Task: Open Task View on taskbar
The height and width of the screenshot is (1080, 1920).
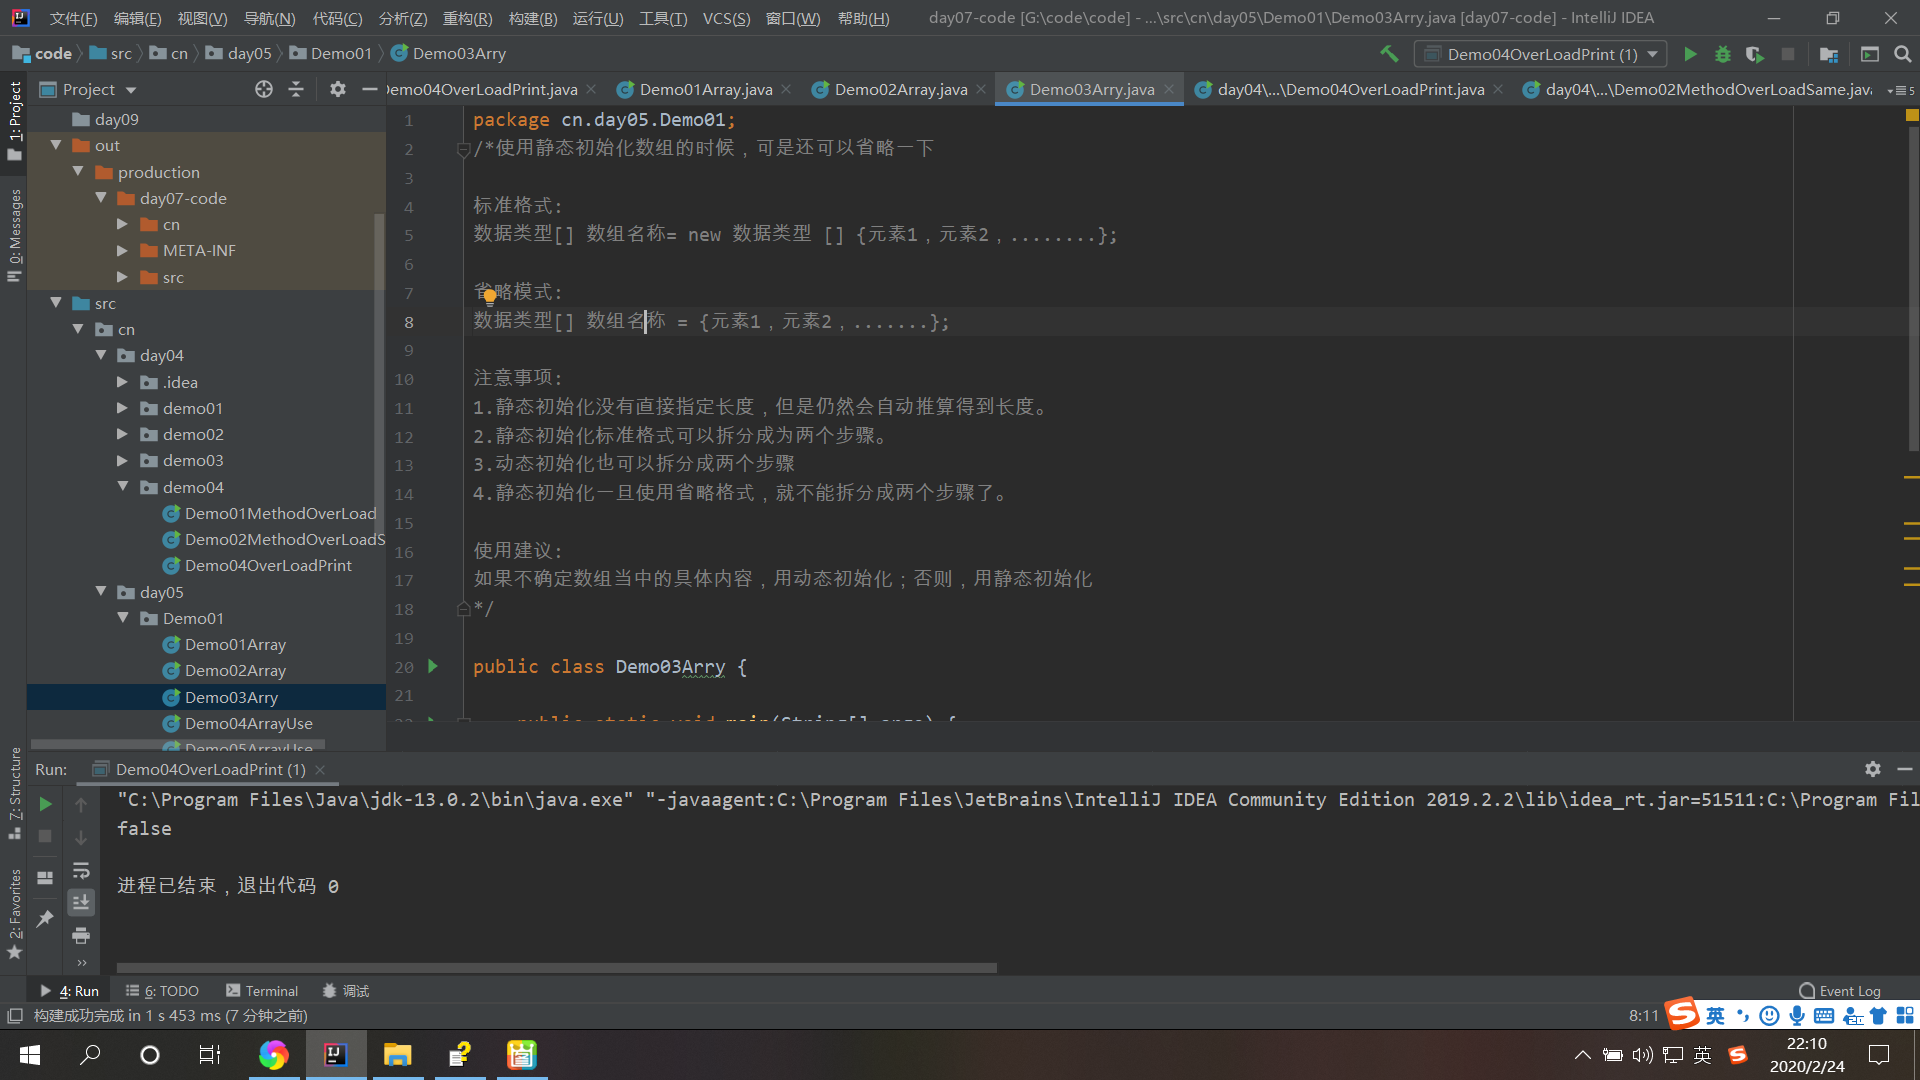Action: [x=210, y=1054]
